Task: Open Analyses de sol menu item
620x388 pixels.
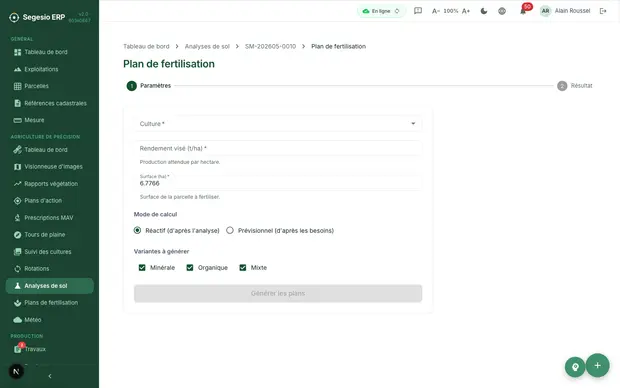Action: [50, 286]
